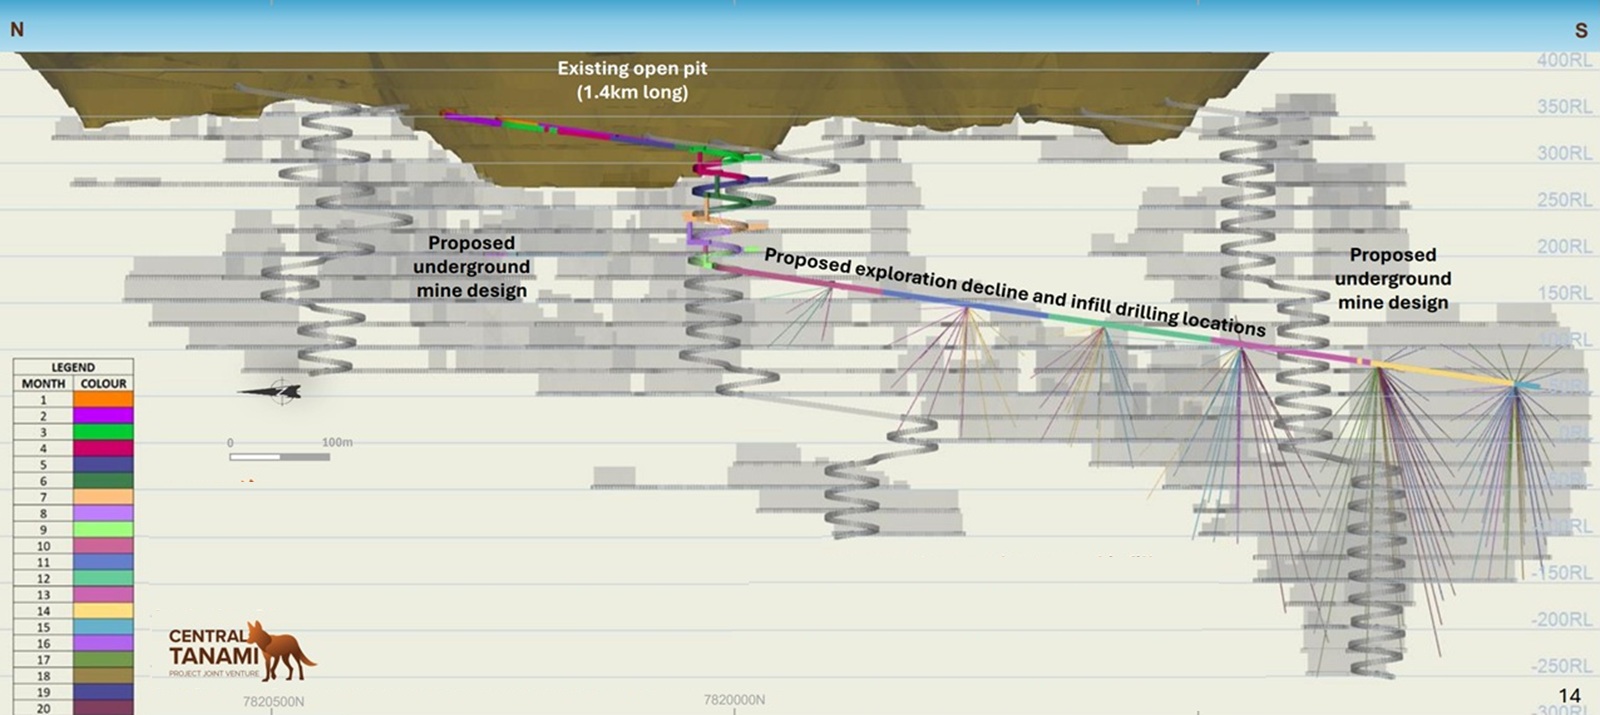Click the exploration decline and infill drilling label
The height and width of the screenshot is (715, 1600).
(x=1014, y=292)
